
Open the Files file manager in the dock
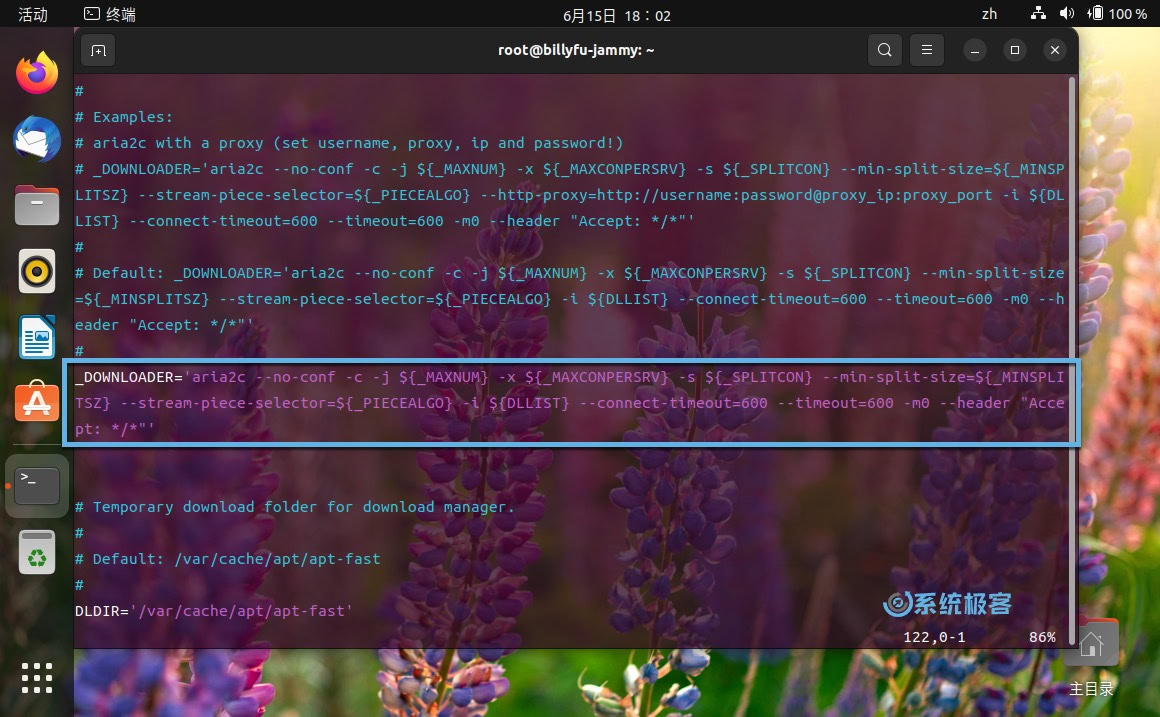[x=37, y=205]
